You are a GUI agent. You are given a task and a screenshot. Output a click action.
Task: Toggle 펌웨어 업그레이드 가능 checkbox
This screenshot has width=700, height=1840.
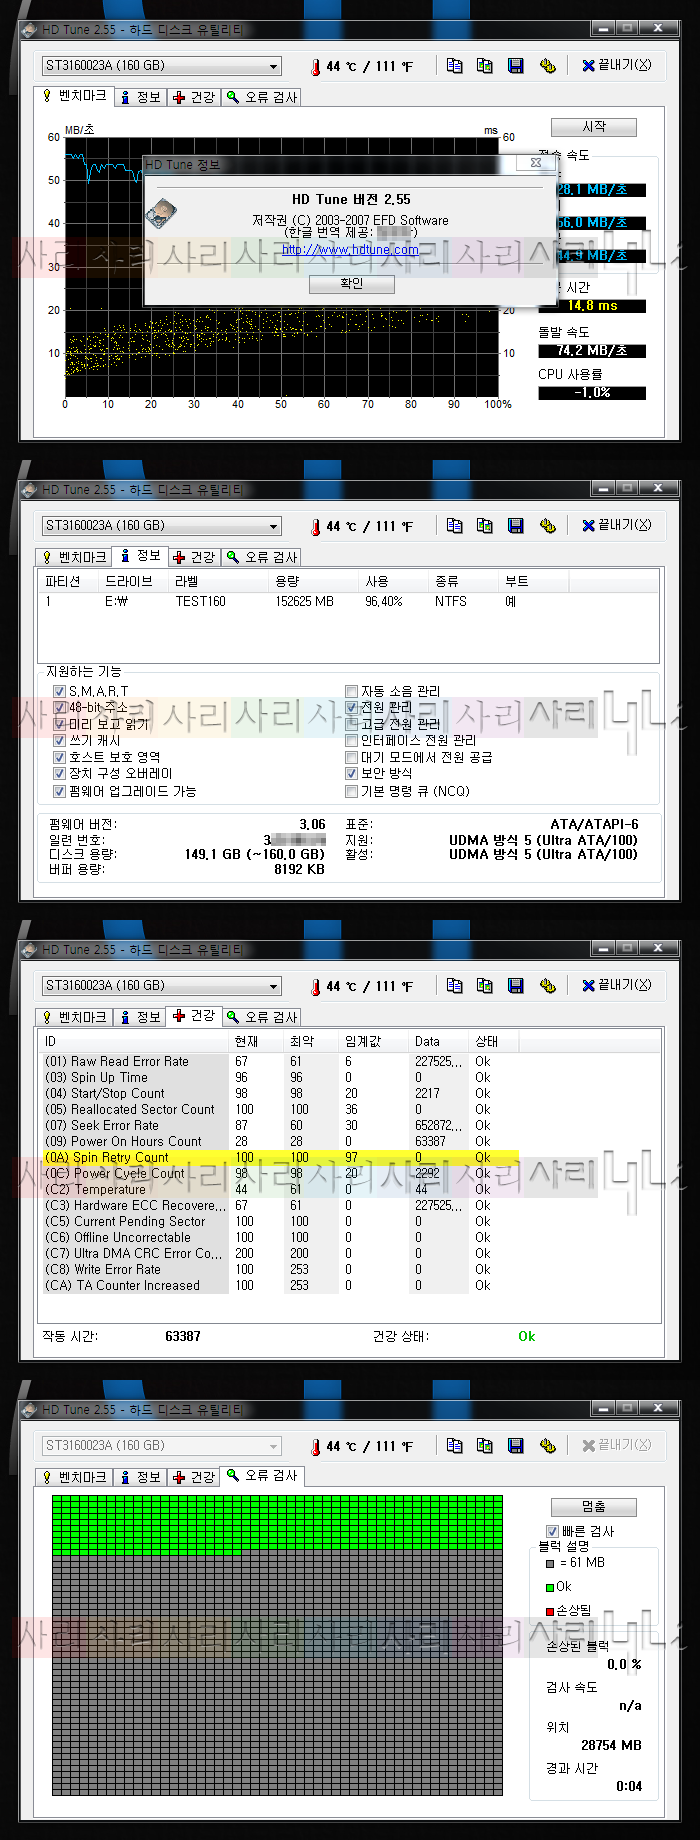pos(59,791)
